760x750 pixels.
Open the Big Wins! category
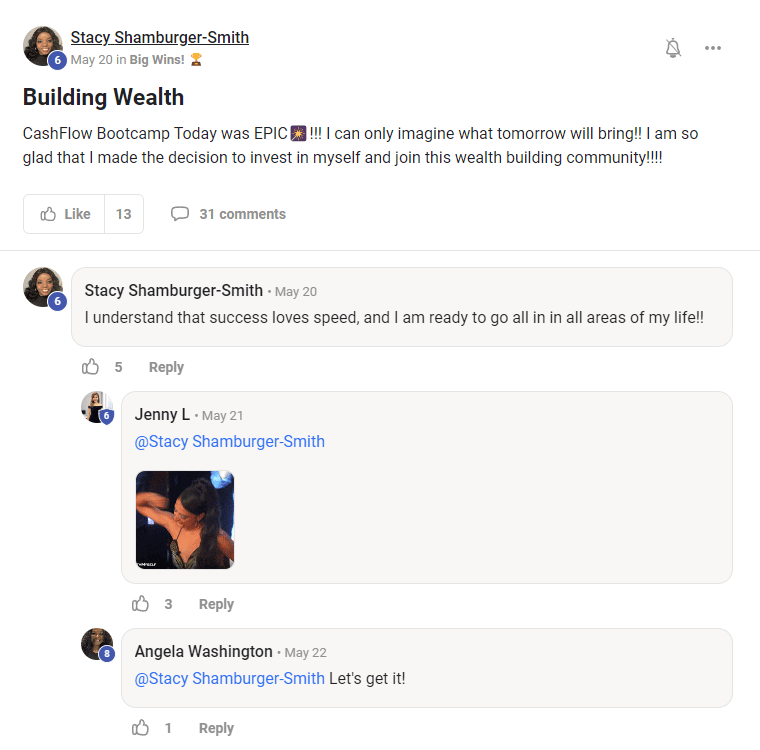(158, 60)
